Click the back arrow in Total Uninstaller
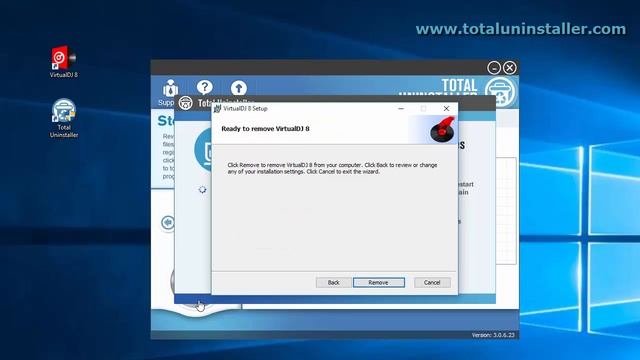Image resolution: width=640 pixels, height=360 pixels. (168, 222)
